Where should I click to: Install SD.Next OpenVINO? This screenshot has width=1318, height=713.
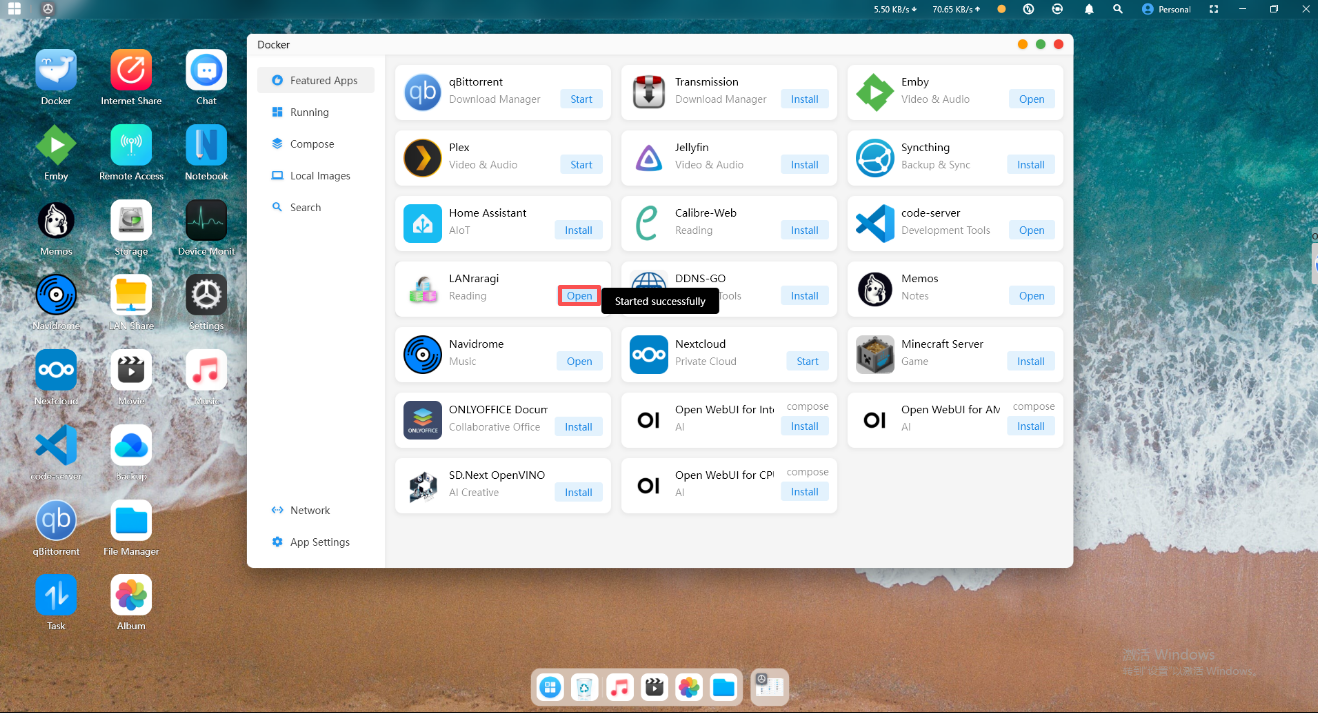tap(579, 492)
